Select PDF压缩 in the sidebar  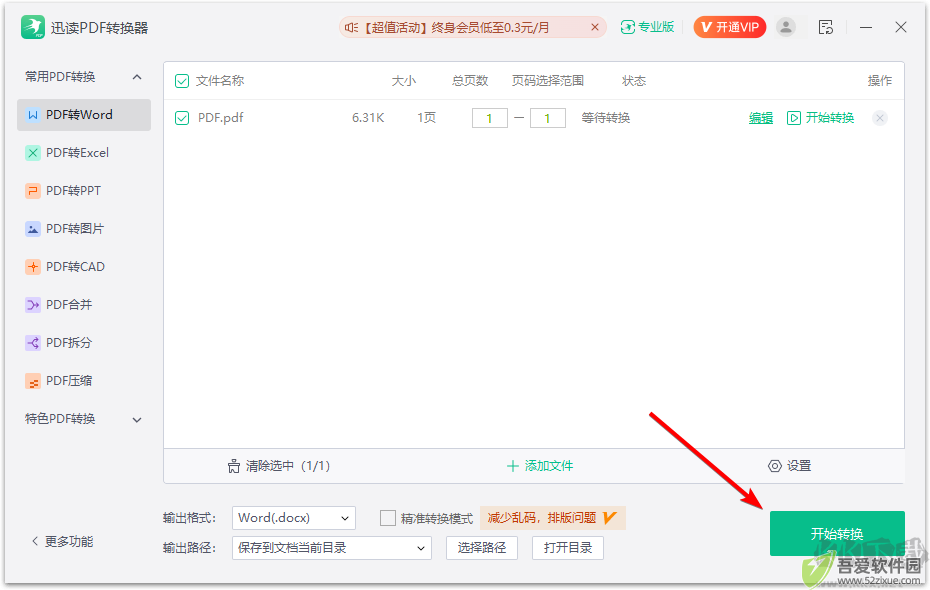[x=84, y=381]
